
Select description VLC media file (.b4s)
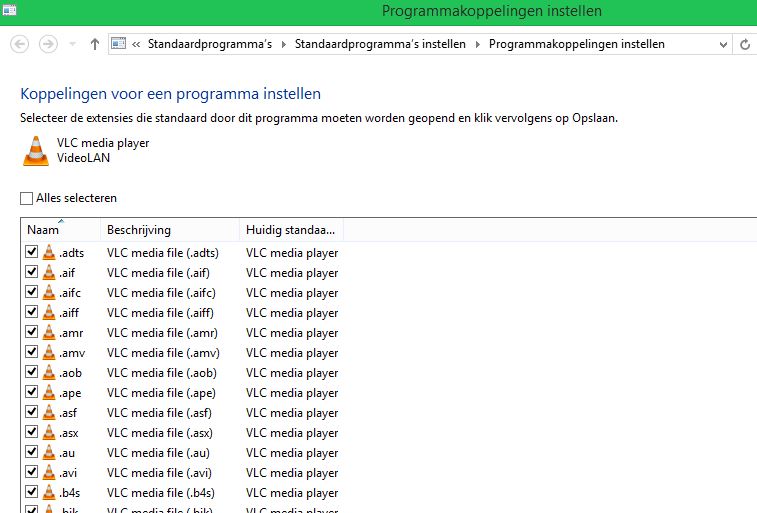tap(161, 493)
